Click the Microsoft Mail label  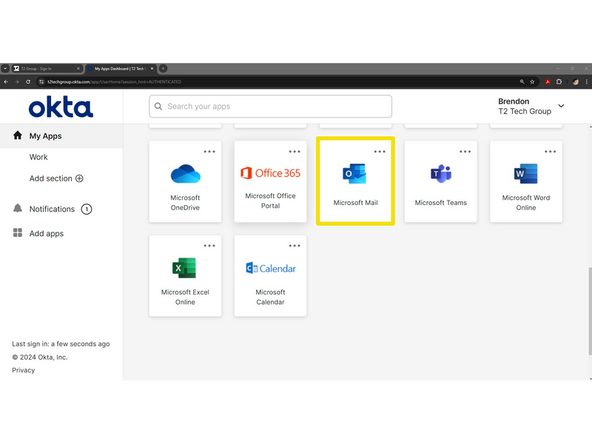355,203
